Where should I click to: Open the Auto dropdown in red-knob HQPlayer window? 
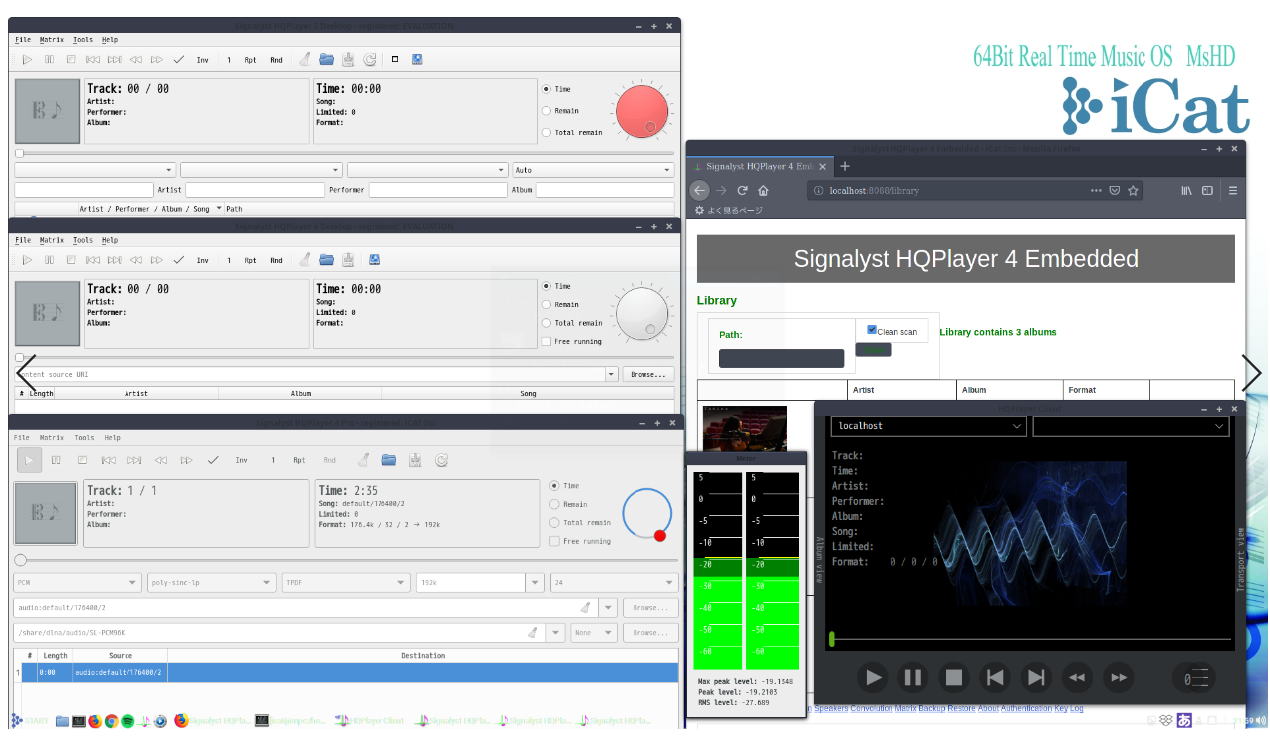593,170
